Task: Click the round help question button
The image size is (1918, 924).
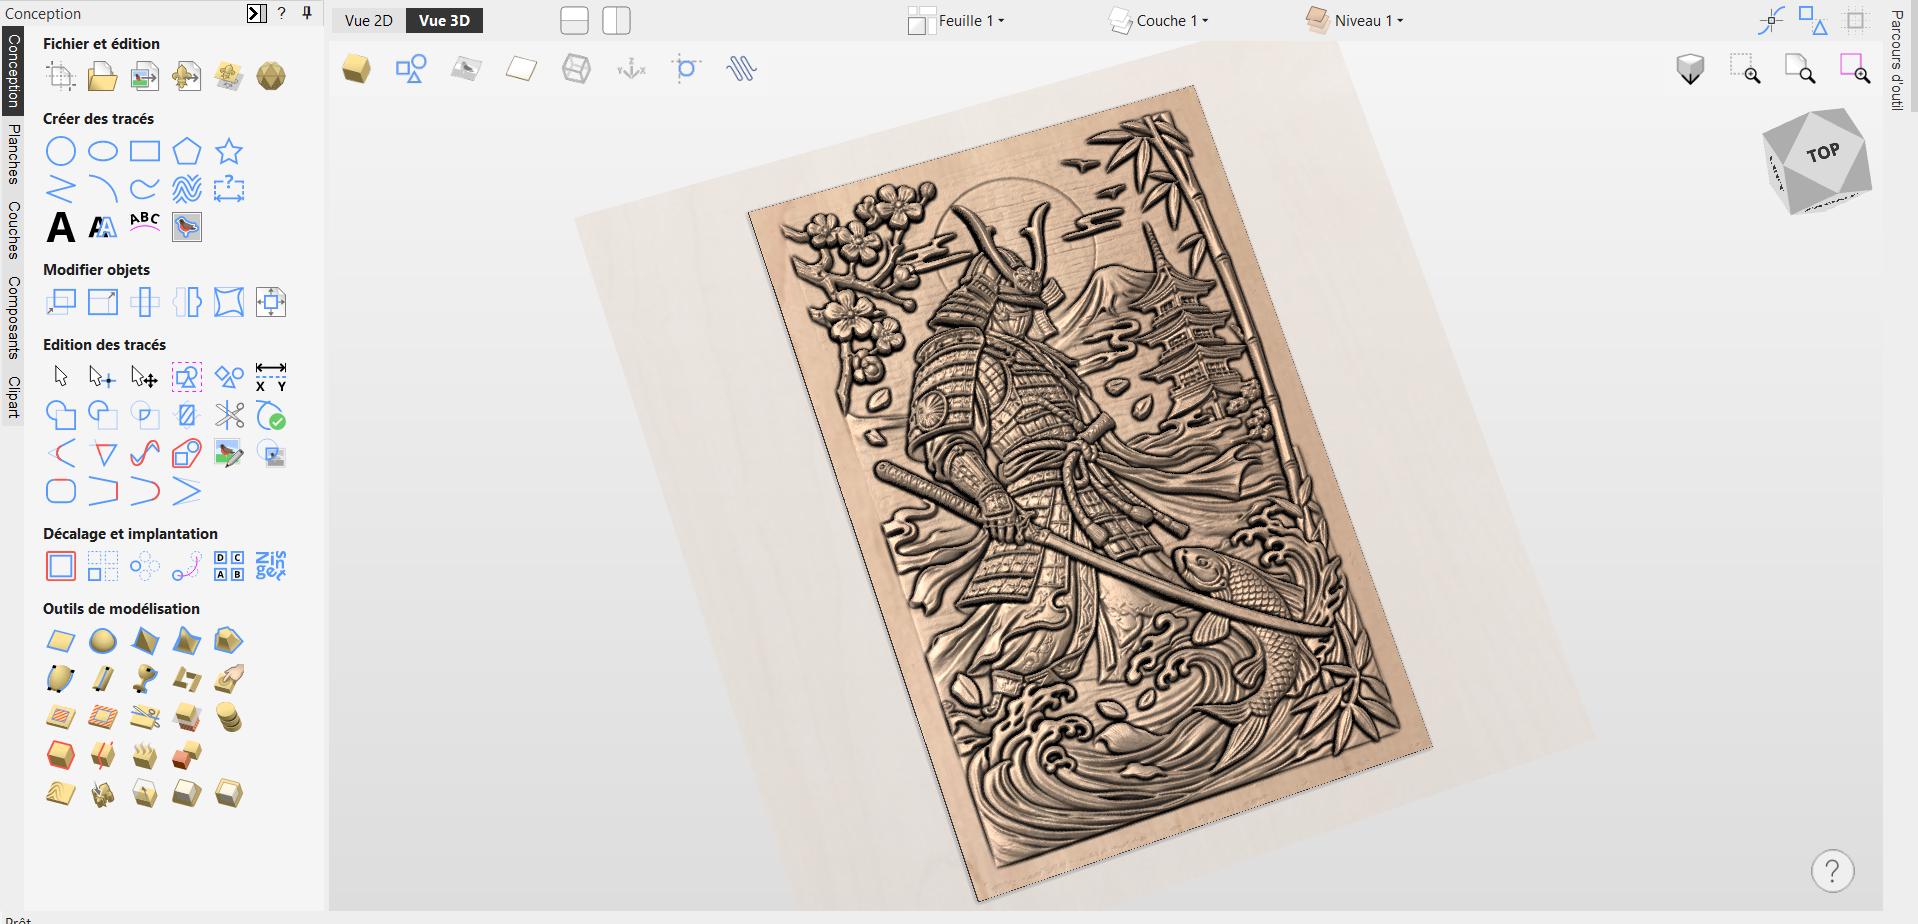Action: (x=1832, y=871)
